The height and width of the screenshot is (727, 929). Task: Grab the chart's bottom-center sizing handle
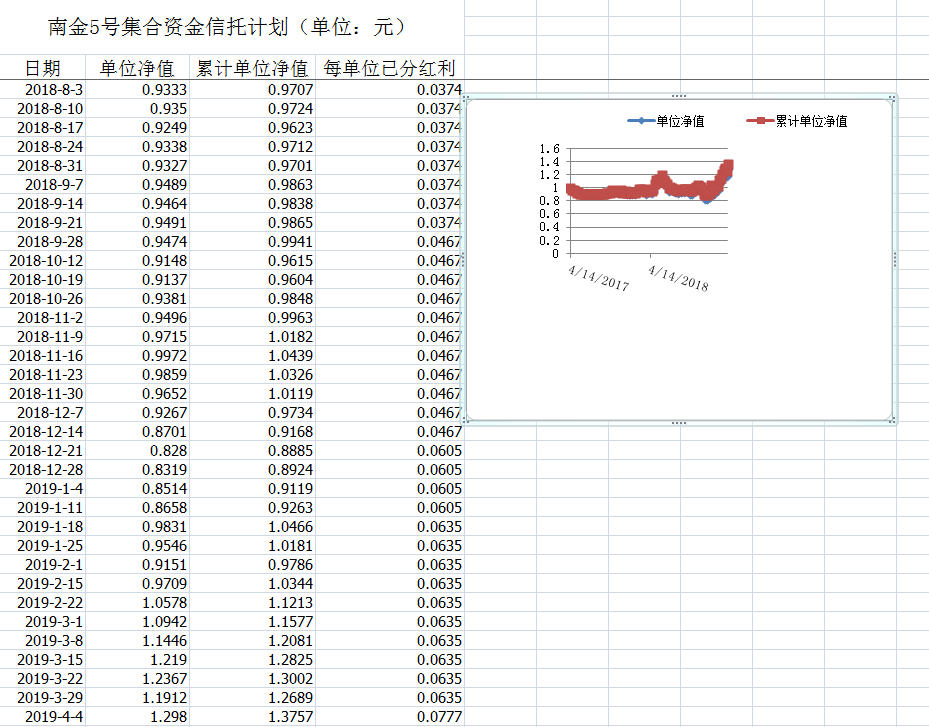(x=679, y=423)
